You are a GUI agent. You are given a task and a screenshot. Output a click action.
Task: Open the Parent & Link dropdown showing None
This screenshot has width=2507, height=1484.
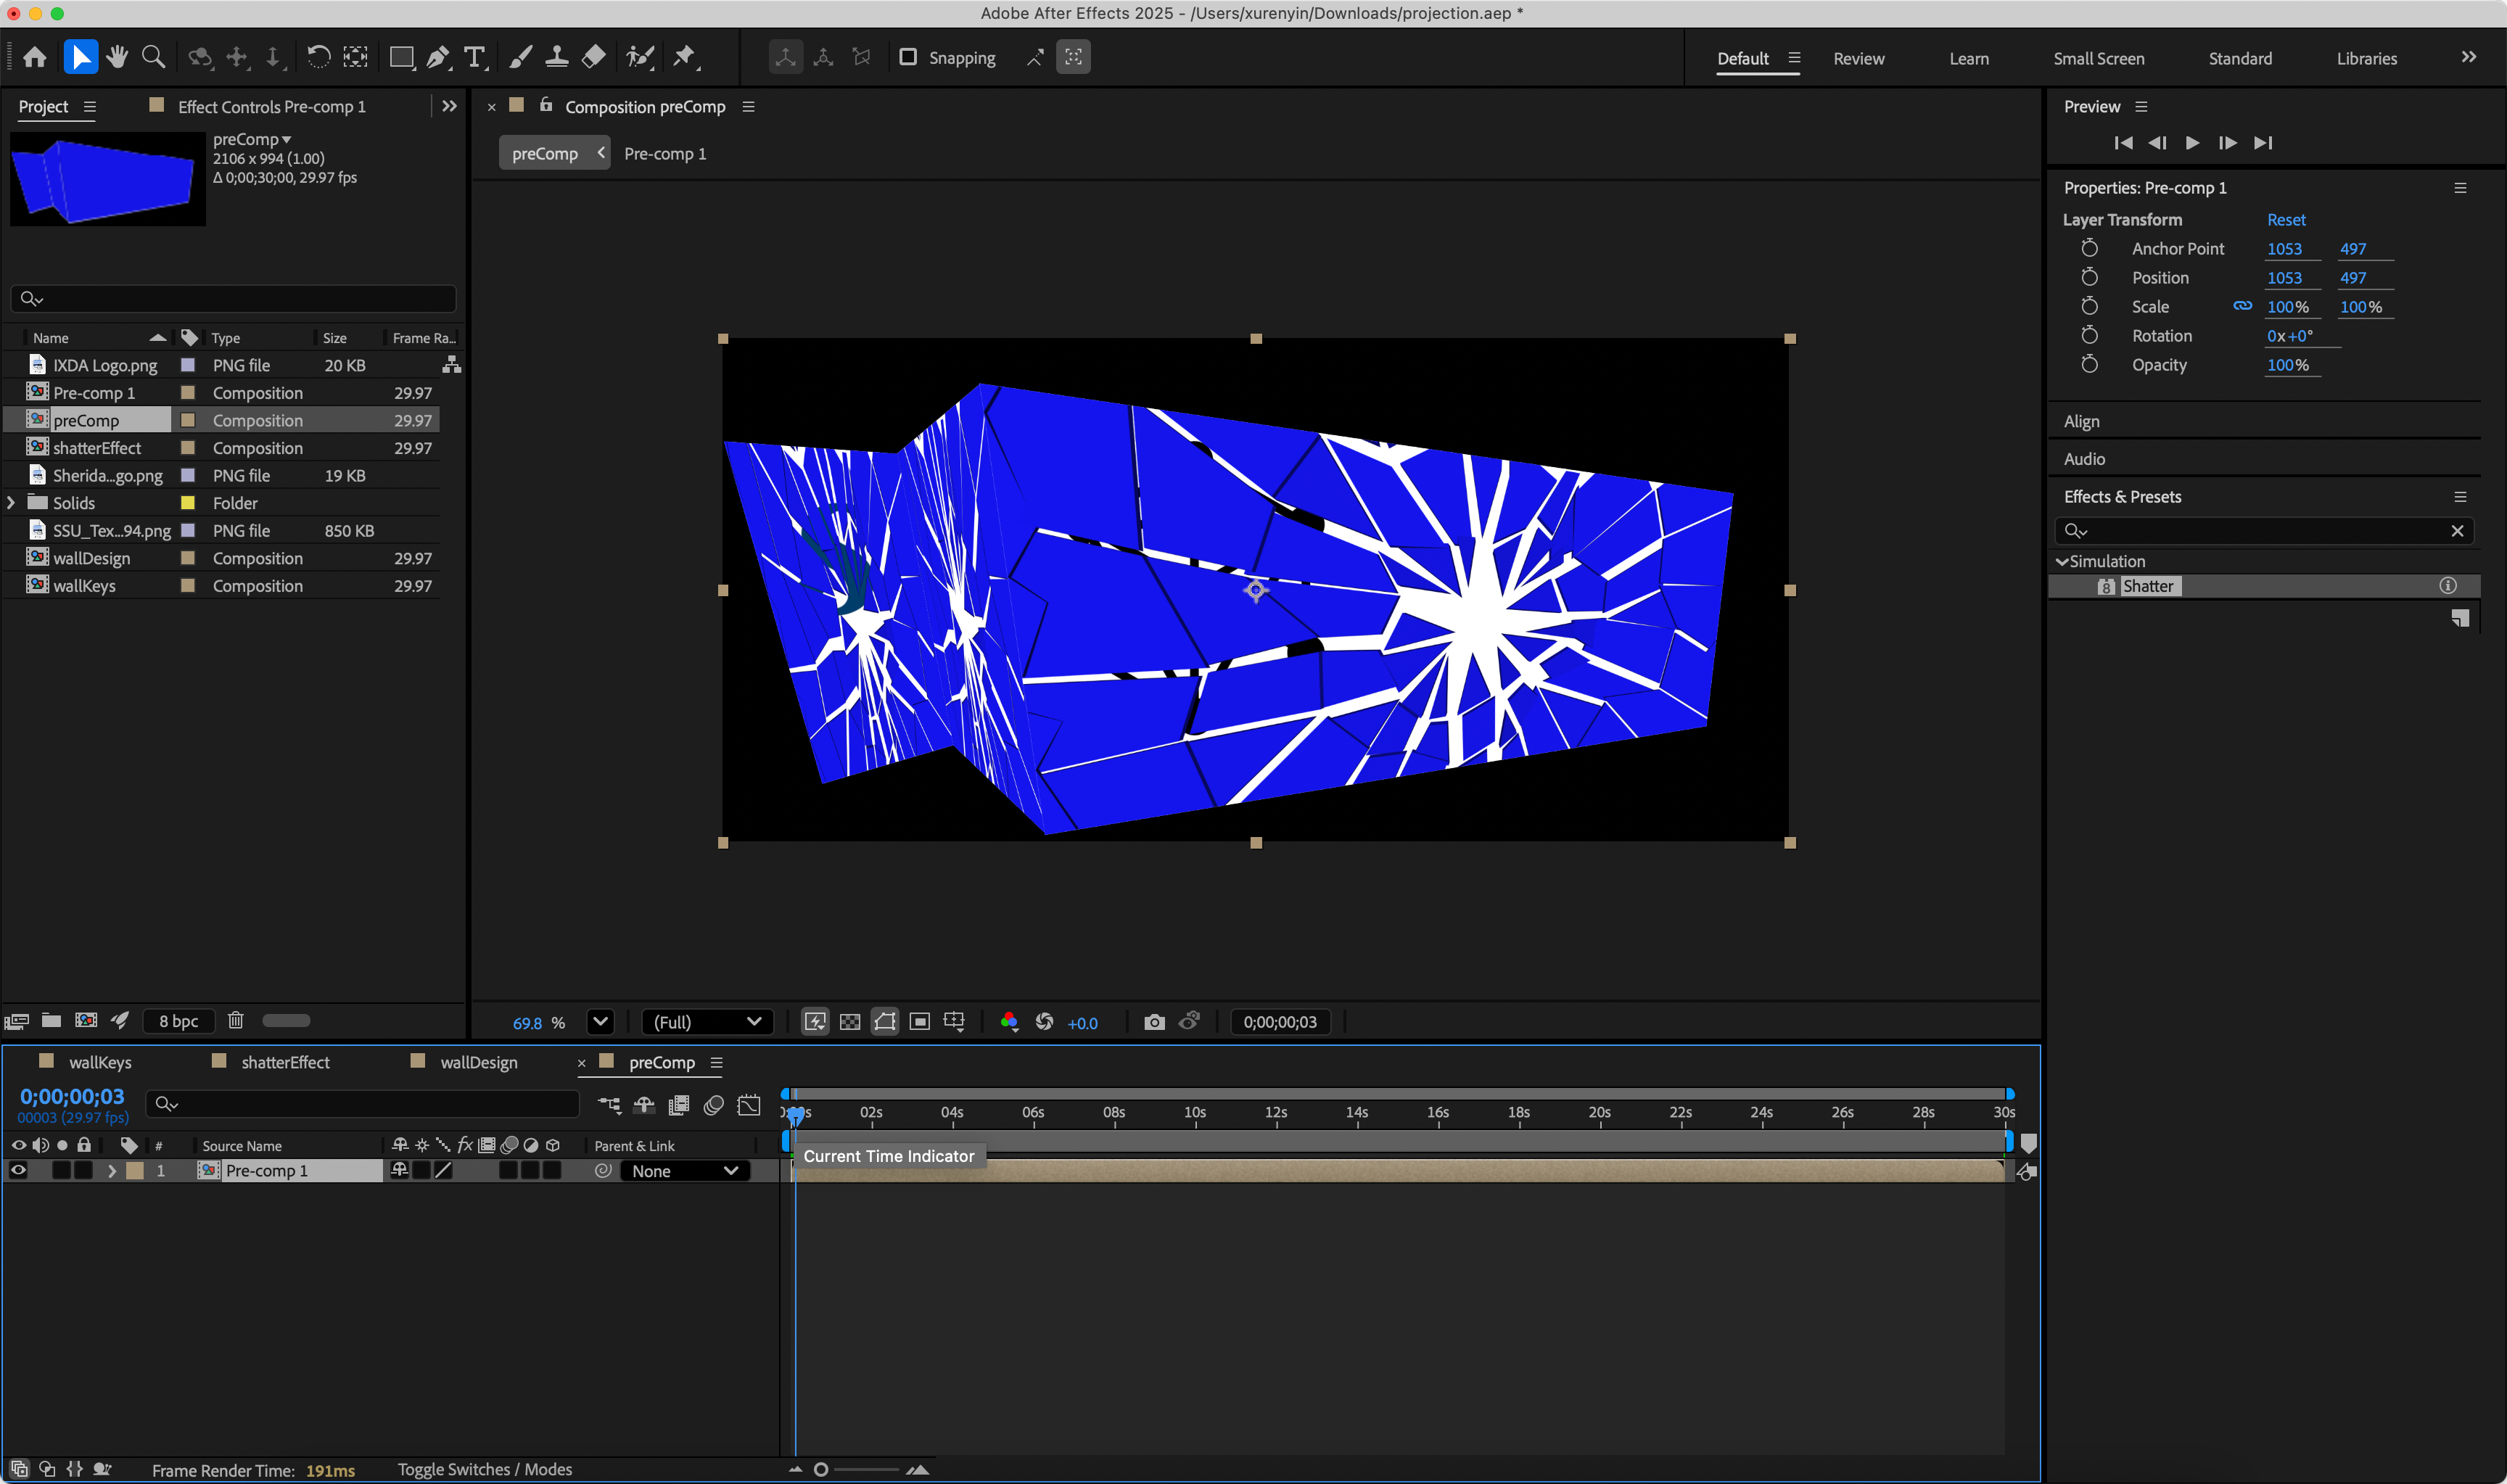pyautogui.click(x=684, y=1171)
